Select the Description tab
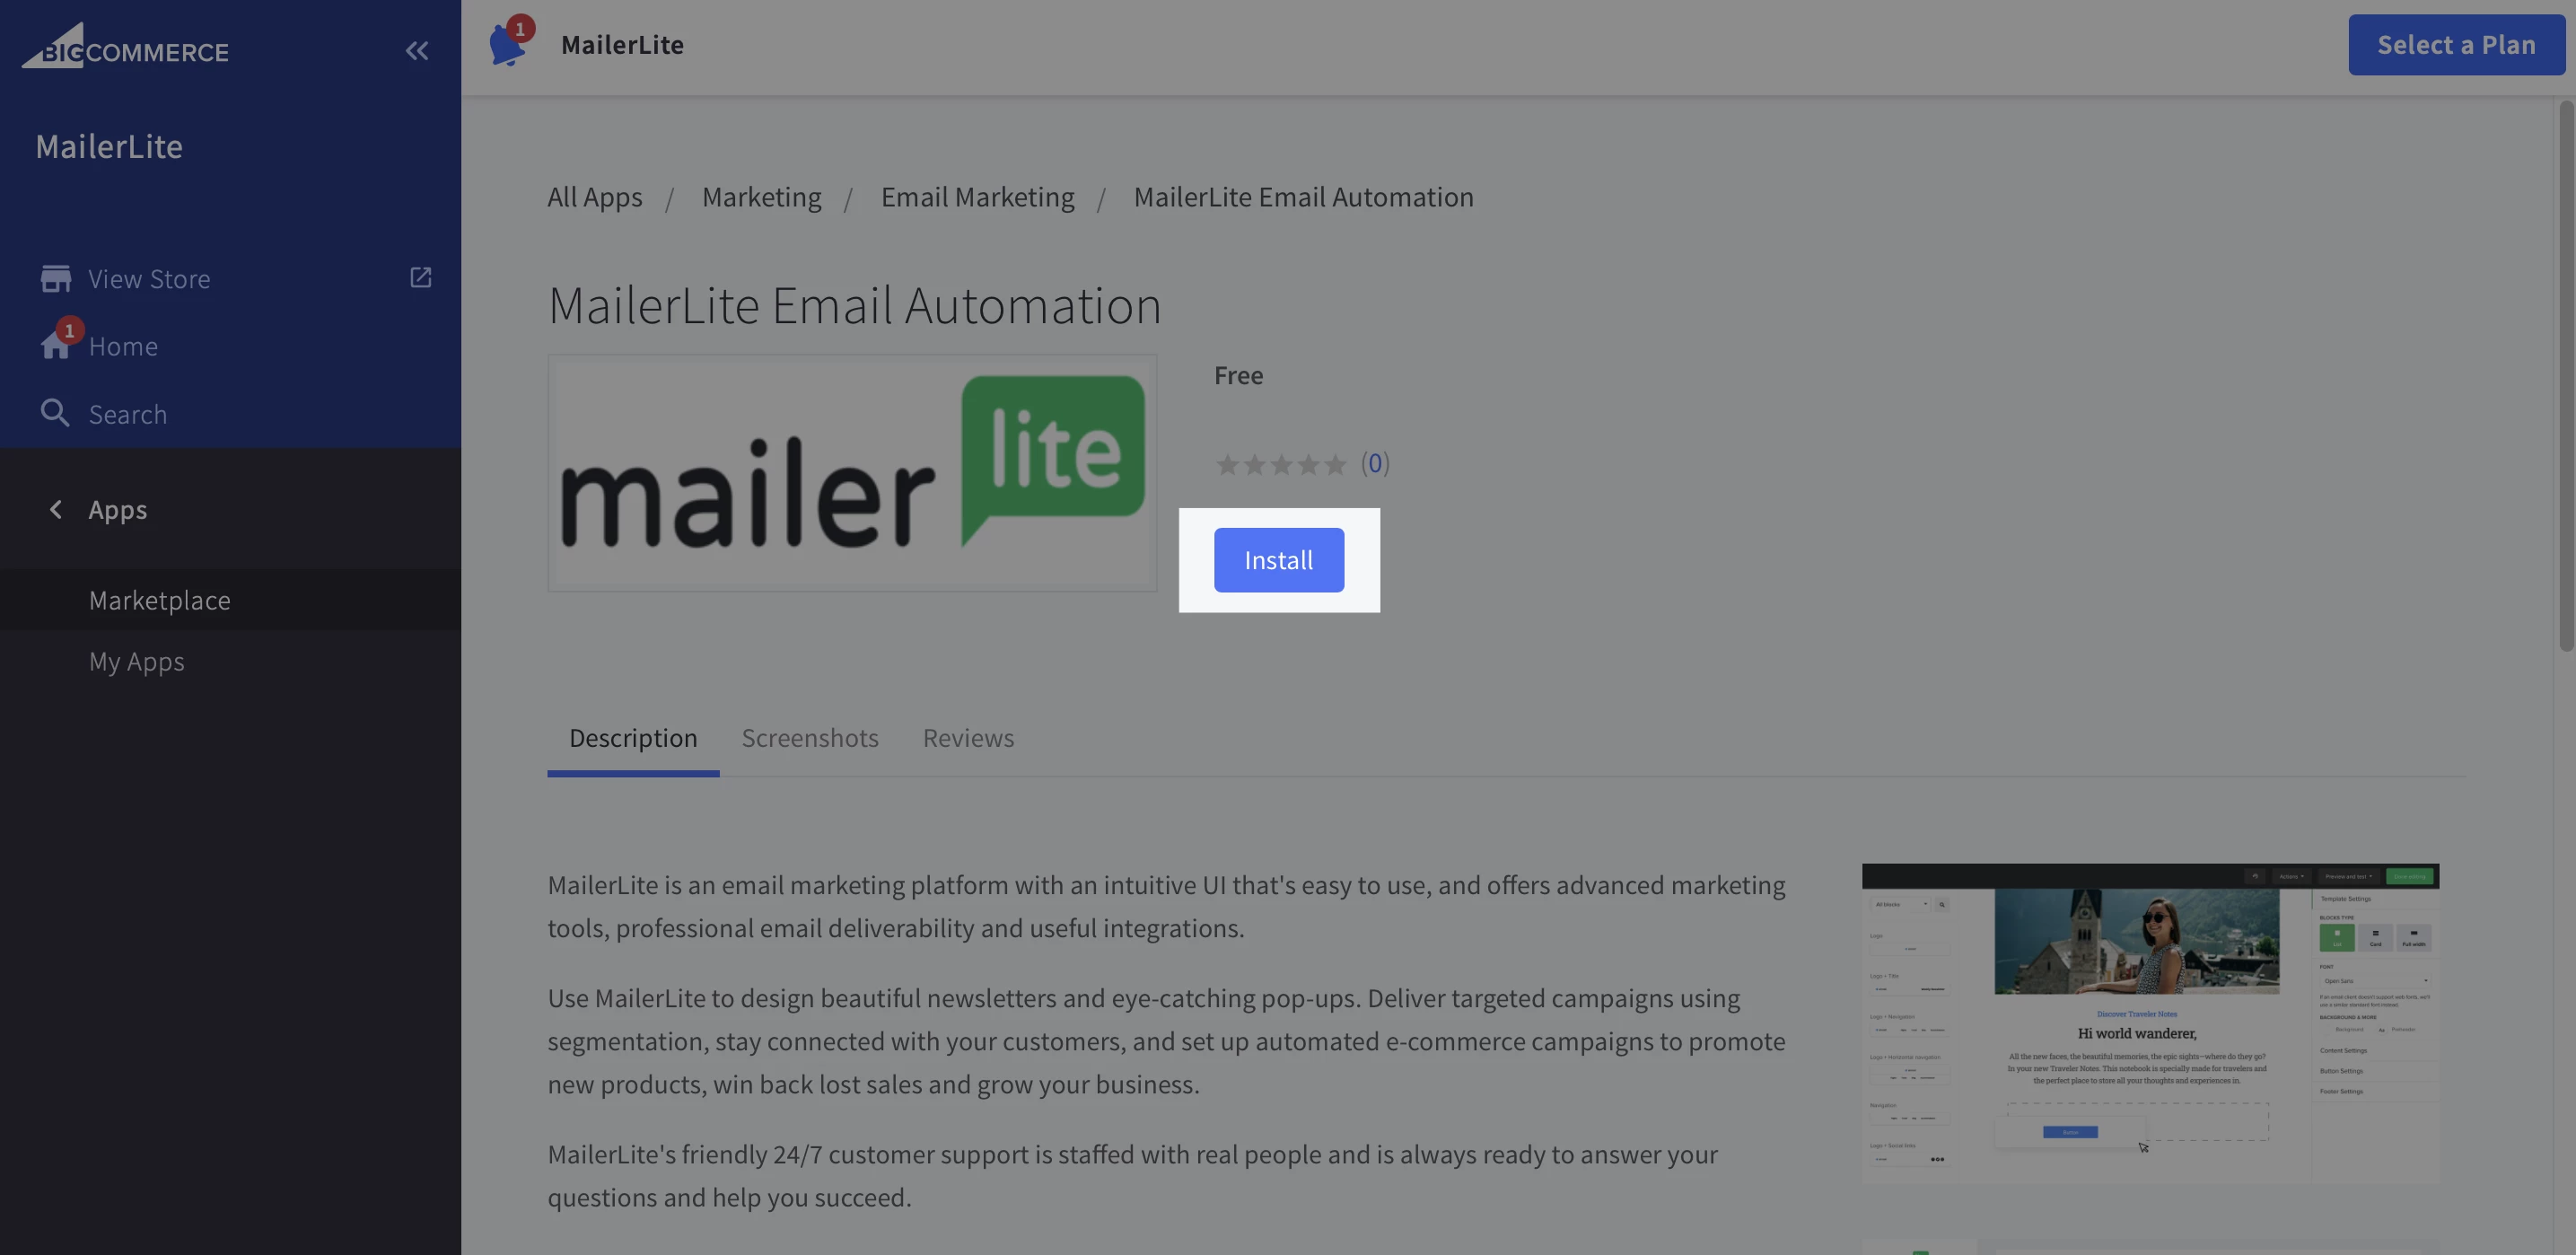The image size is (2576, 1255). 633,738
